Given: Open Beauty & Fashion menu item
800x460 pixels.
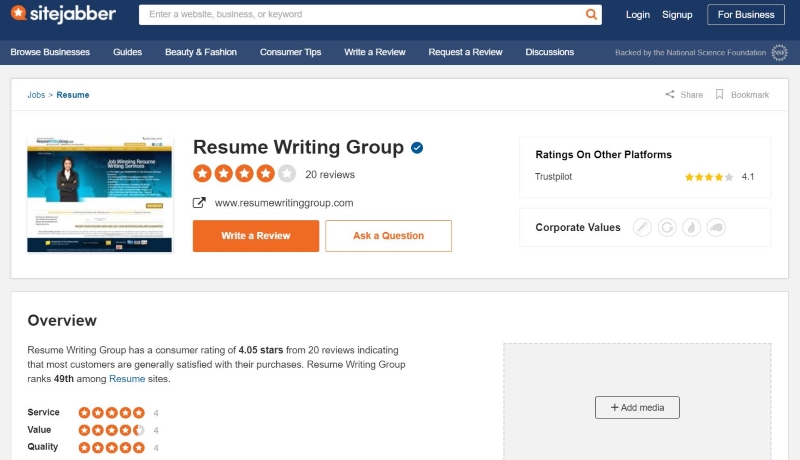Looking at the screenshot, I should (x=201, y=52).
